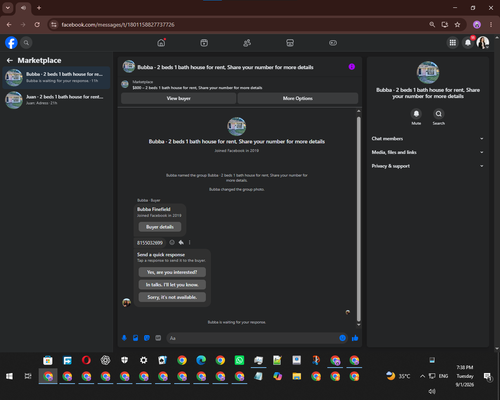Open the File Explorer folder on taskbar
This screenshot has width=500, height=400.
(x=297, y=376)
